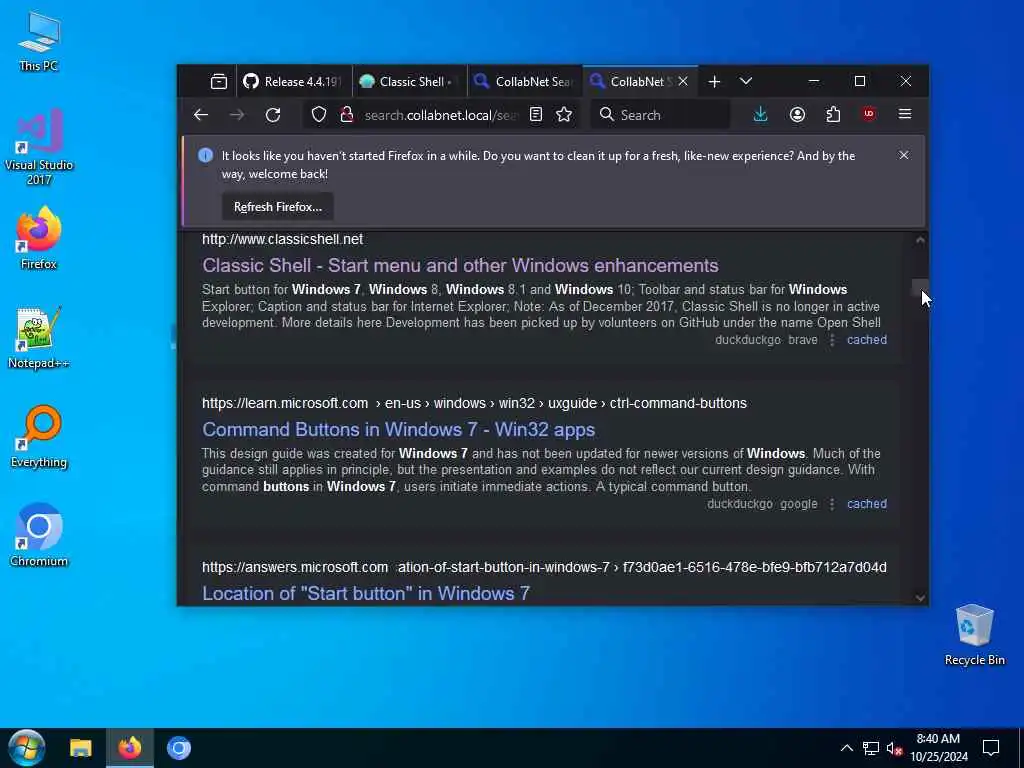Click http://www.classicshell.net URL text

tap(282, 239)
